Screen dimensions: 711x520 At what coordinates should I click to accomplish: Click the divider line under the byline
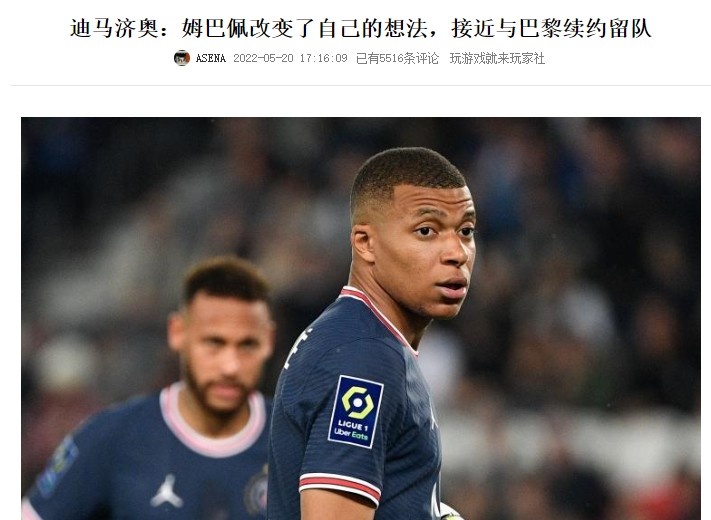(x=360, y=85)
